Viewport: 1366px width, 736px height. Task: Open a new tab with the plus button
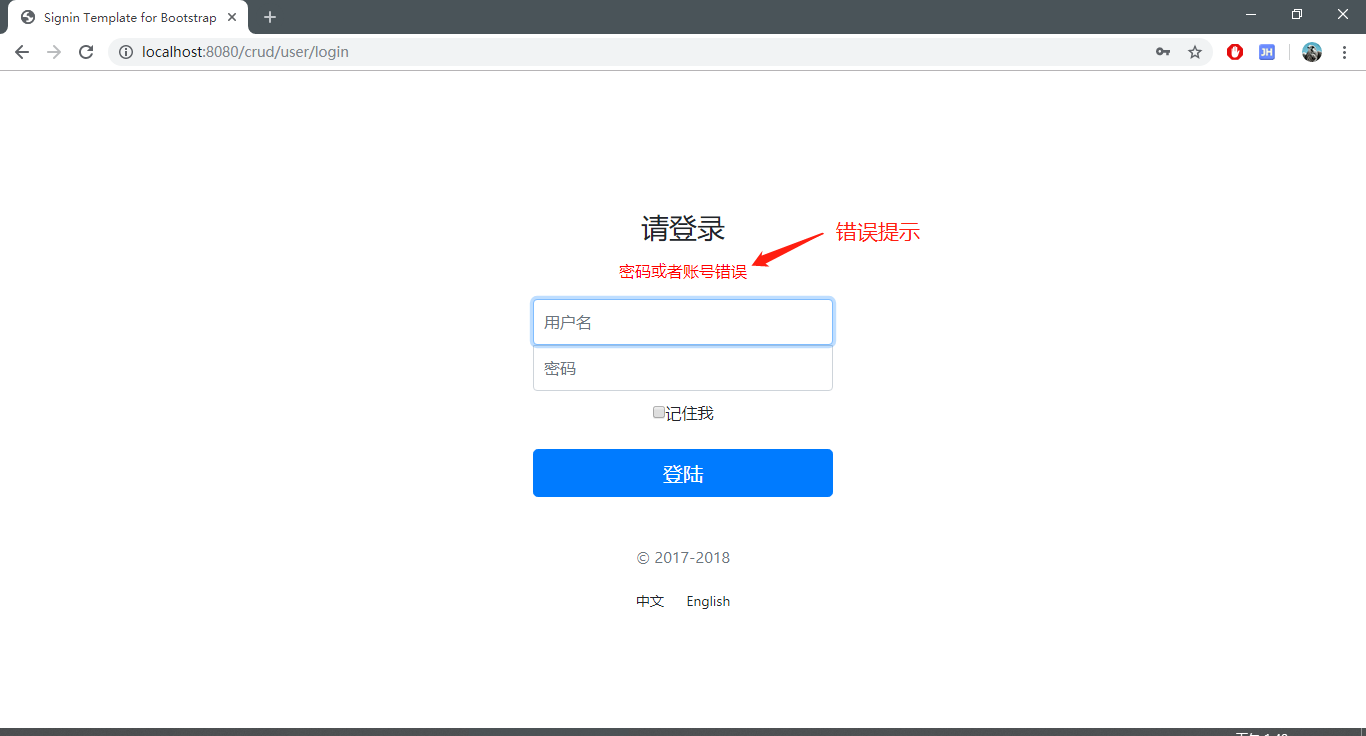click(x=269, y=17)
